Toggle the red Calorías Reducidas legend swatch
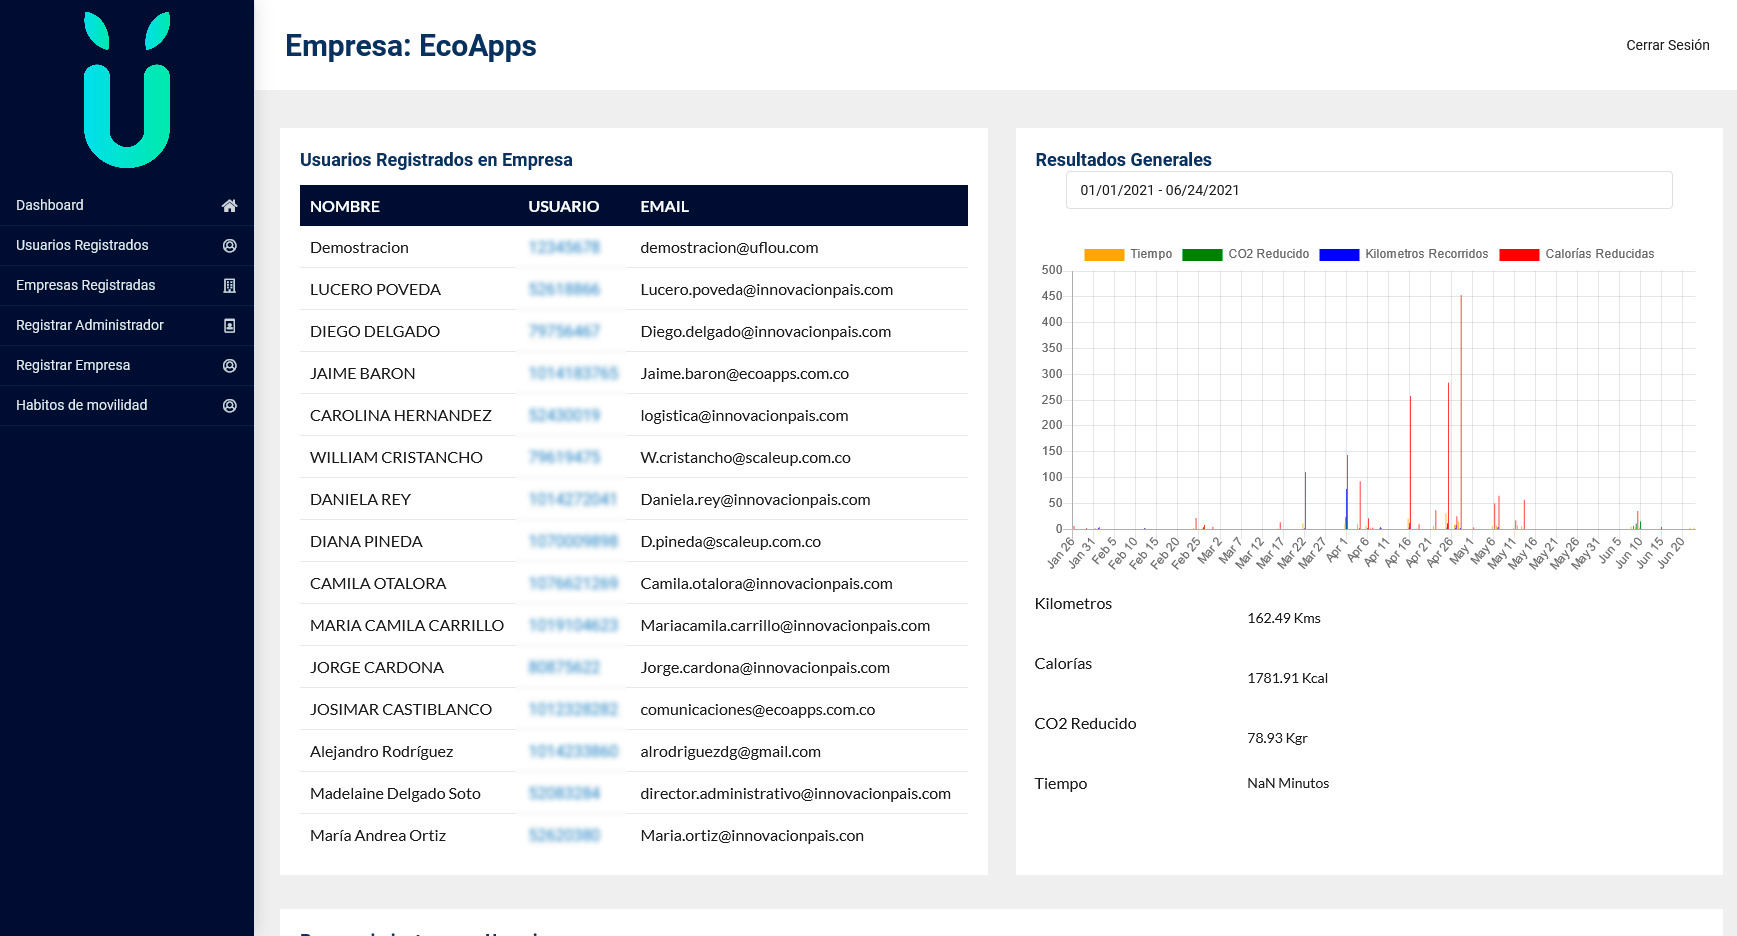The width and height of the screenshot is (1737, 936). 1519,254
